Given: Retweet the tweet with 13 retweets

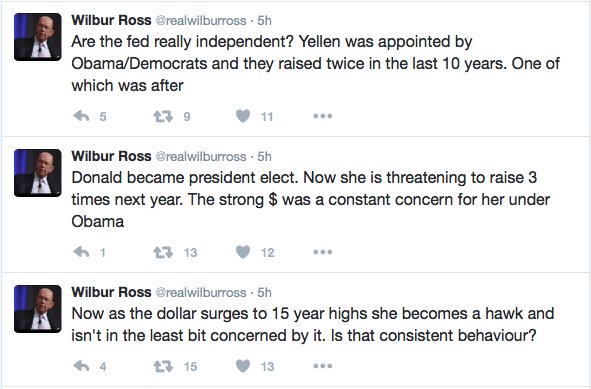Looking at the screenshot, I should pyautogui.click(x=163, y=252).
